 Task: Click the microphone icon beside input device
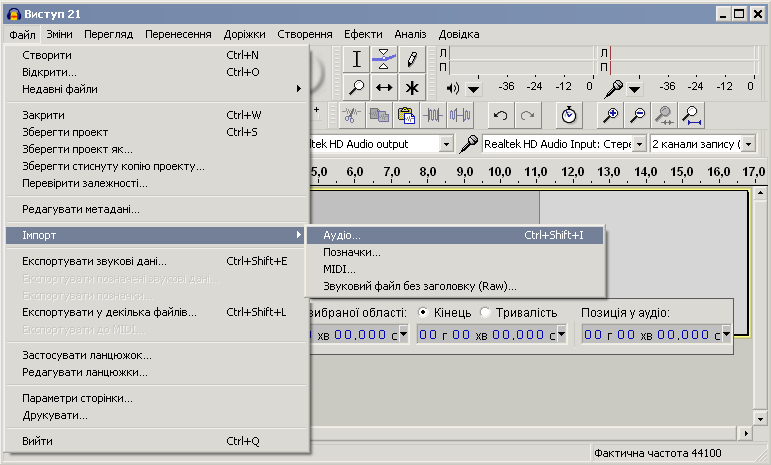coord(469,144)
